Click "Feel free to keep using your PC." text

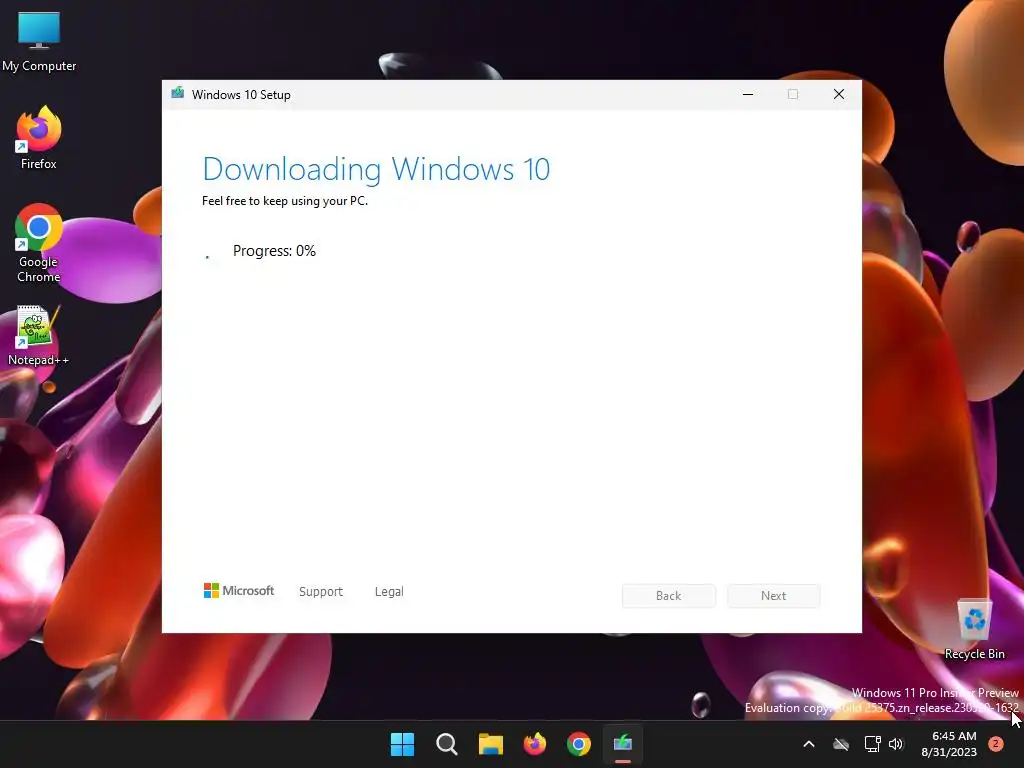pyautogui.click(x=285, y=201)
